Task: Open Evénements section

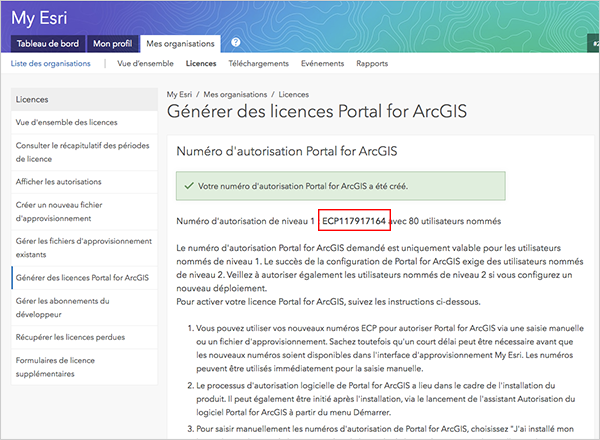Action: (323, 64)
